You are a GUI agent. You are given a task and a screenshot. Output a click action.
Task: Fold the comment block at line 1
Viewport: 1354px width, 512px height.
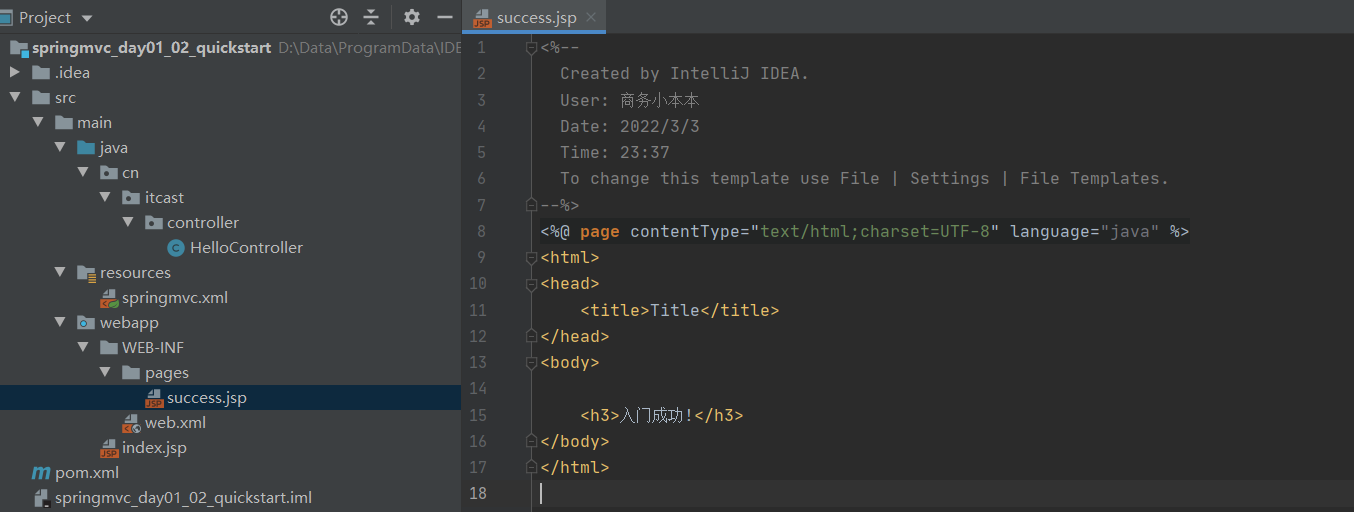pyautogui.click(x=532, y=47)
